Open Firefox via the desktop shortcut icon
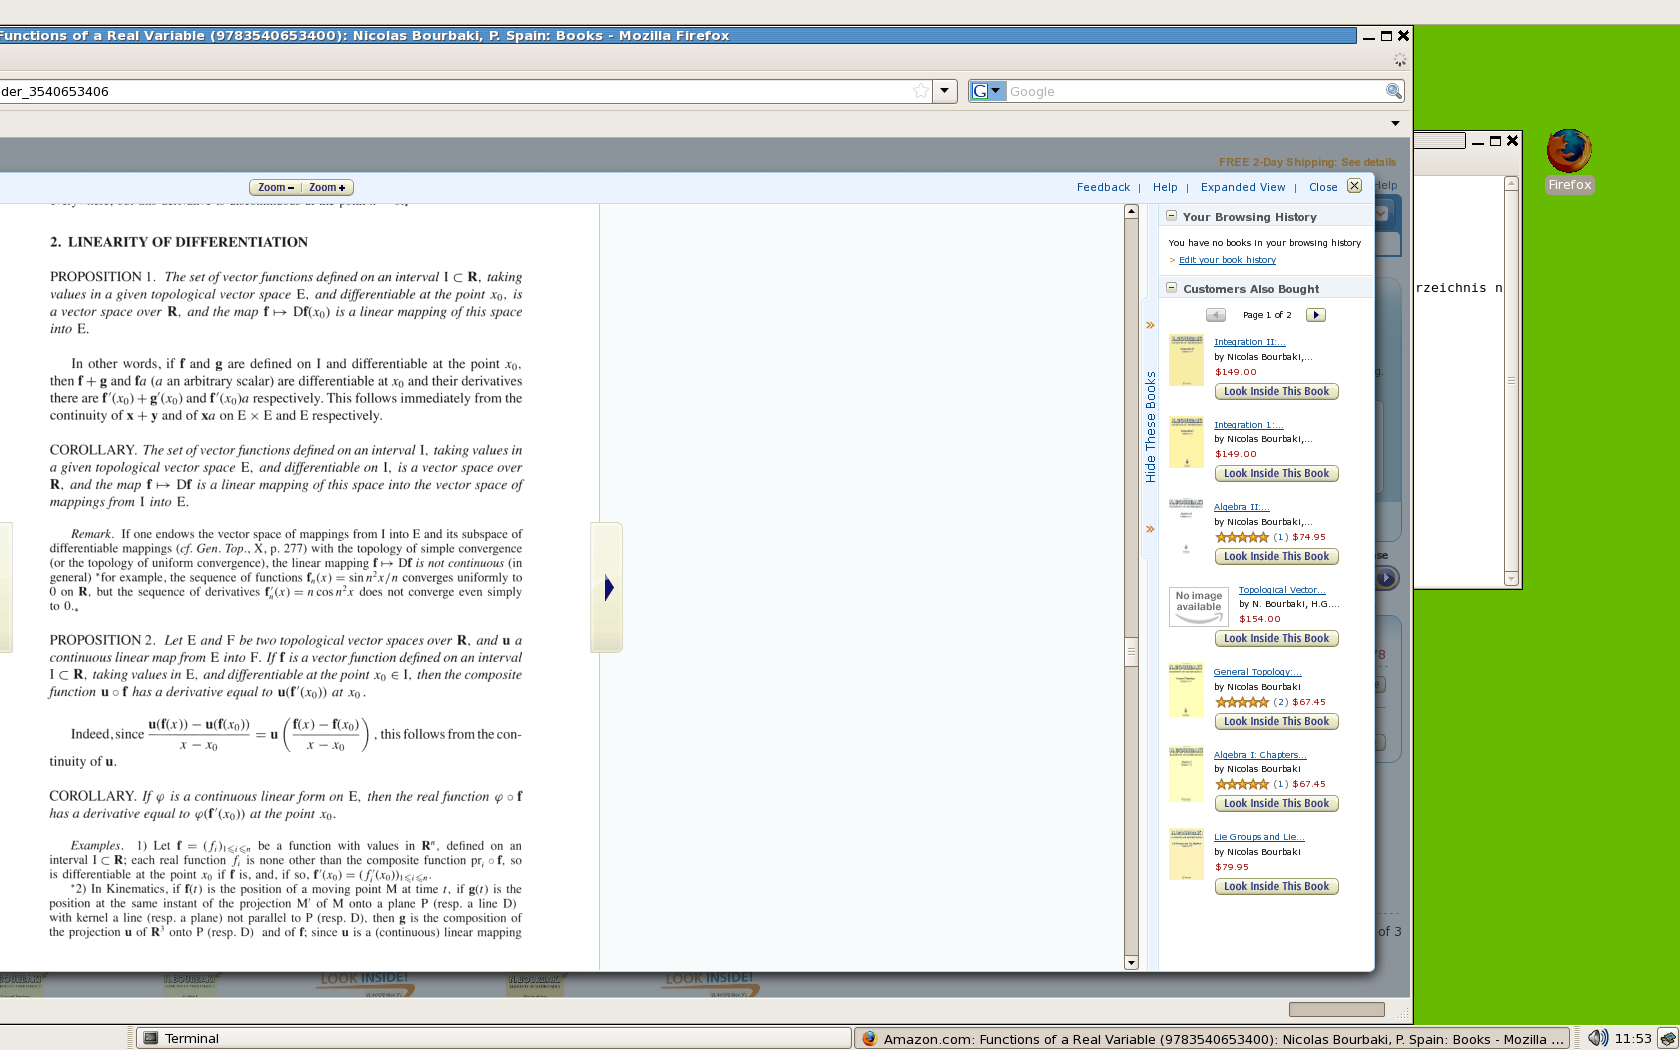Viewport: 1680px width, 1050px height. tap(1568, 152)
